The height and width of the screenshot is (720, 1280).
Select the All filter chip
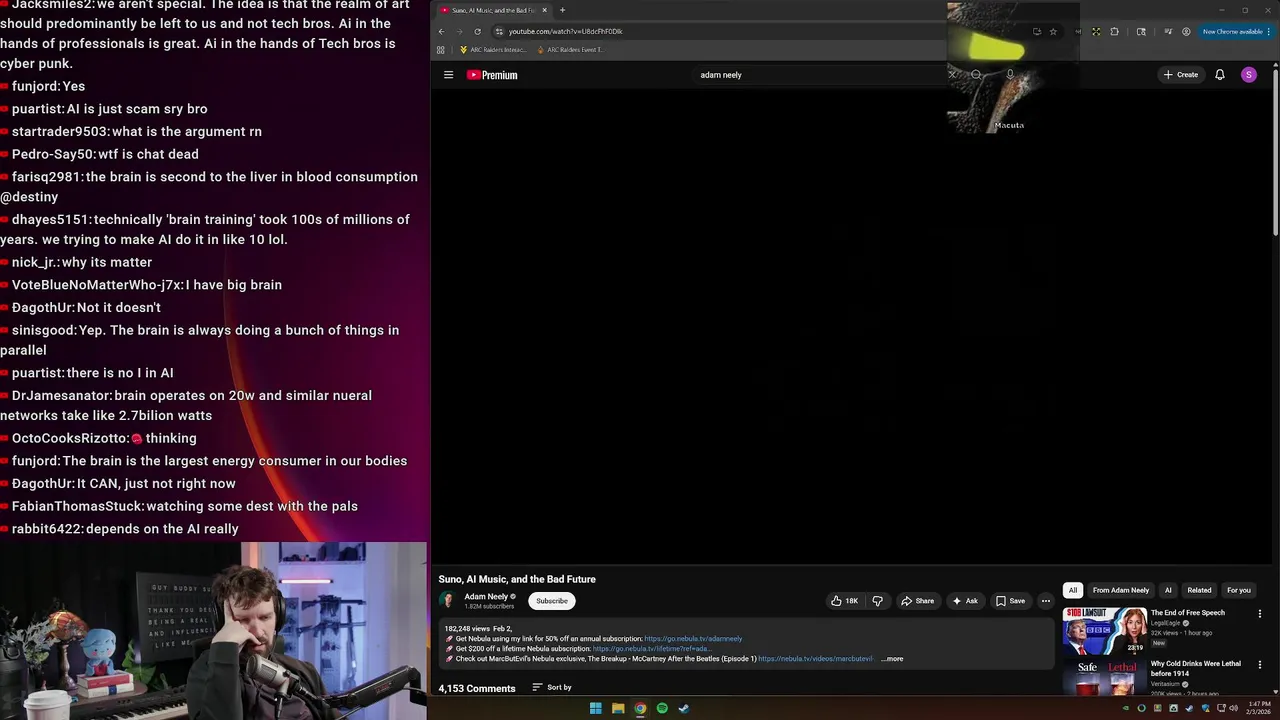tap(1072, 590)
